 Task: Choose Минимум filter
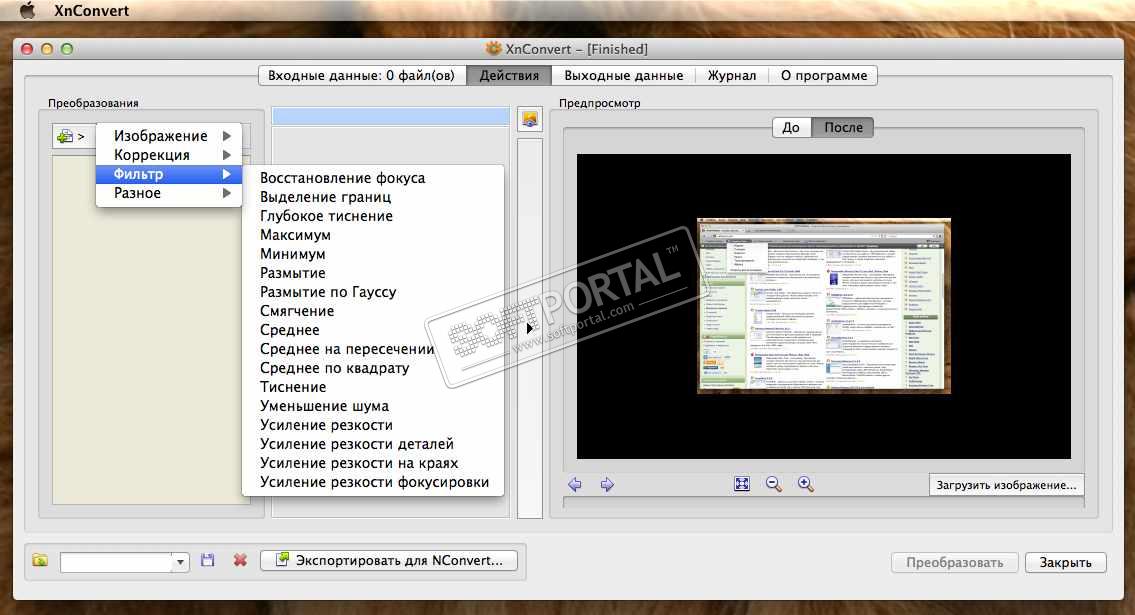click(373, 254)
